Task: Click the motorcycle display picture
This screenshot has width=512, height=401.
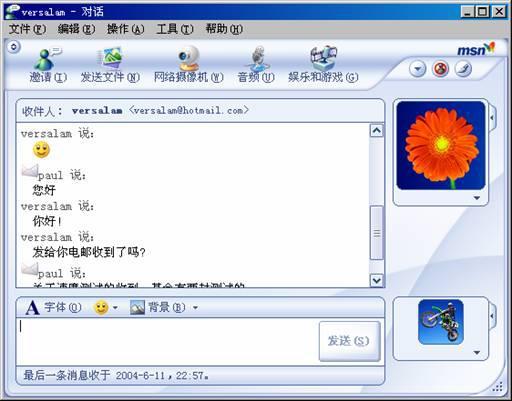Action: click(441, 322)
